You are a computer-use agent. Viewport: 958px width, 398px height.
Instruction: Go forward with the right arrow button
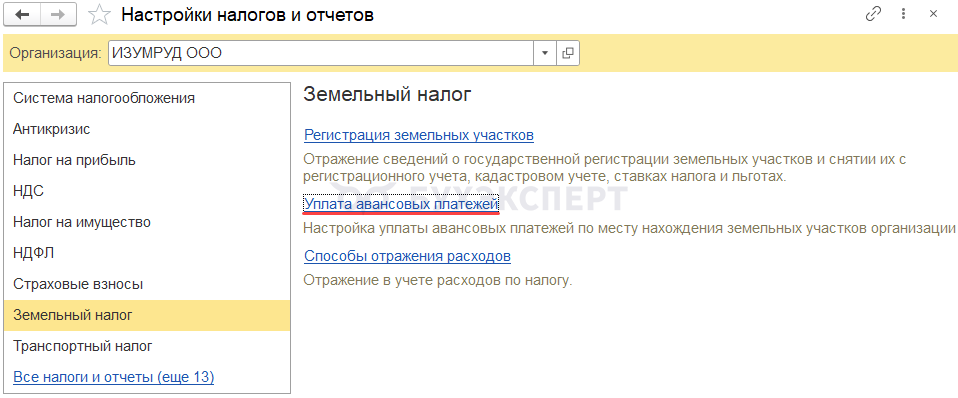[59, 15]
